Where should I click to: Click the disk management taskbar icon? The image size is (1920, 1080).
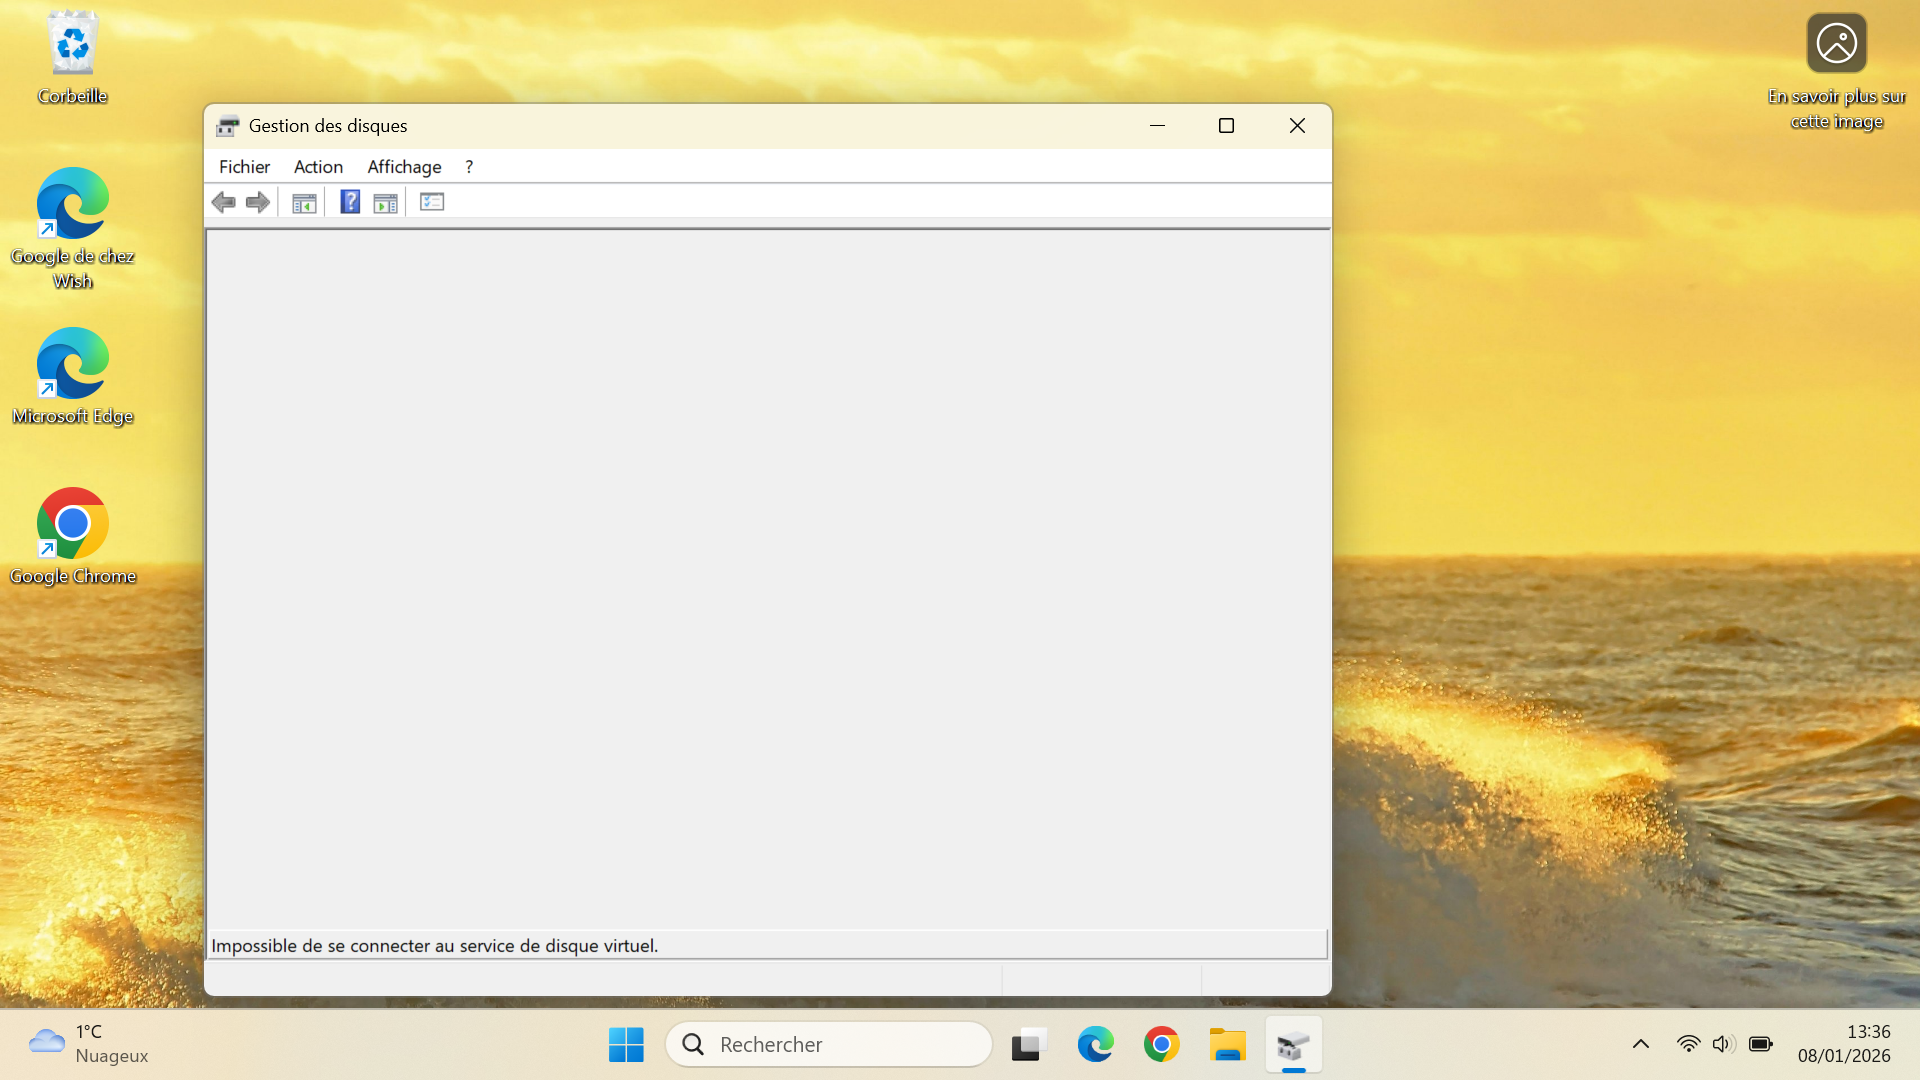[1293, 1045]
